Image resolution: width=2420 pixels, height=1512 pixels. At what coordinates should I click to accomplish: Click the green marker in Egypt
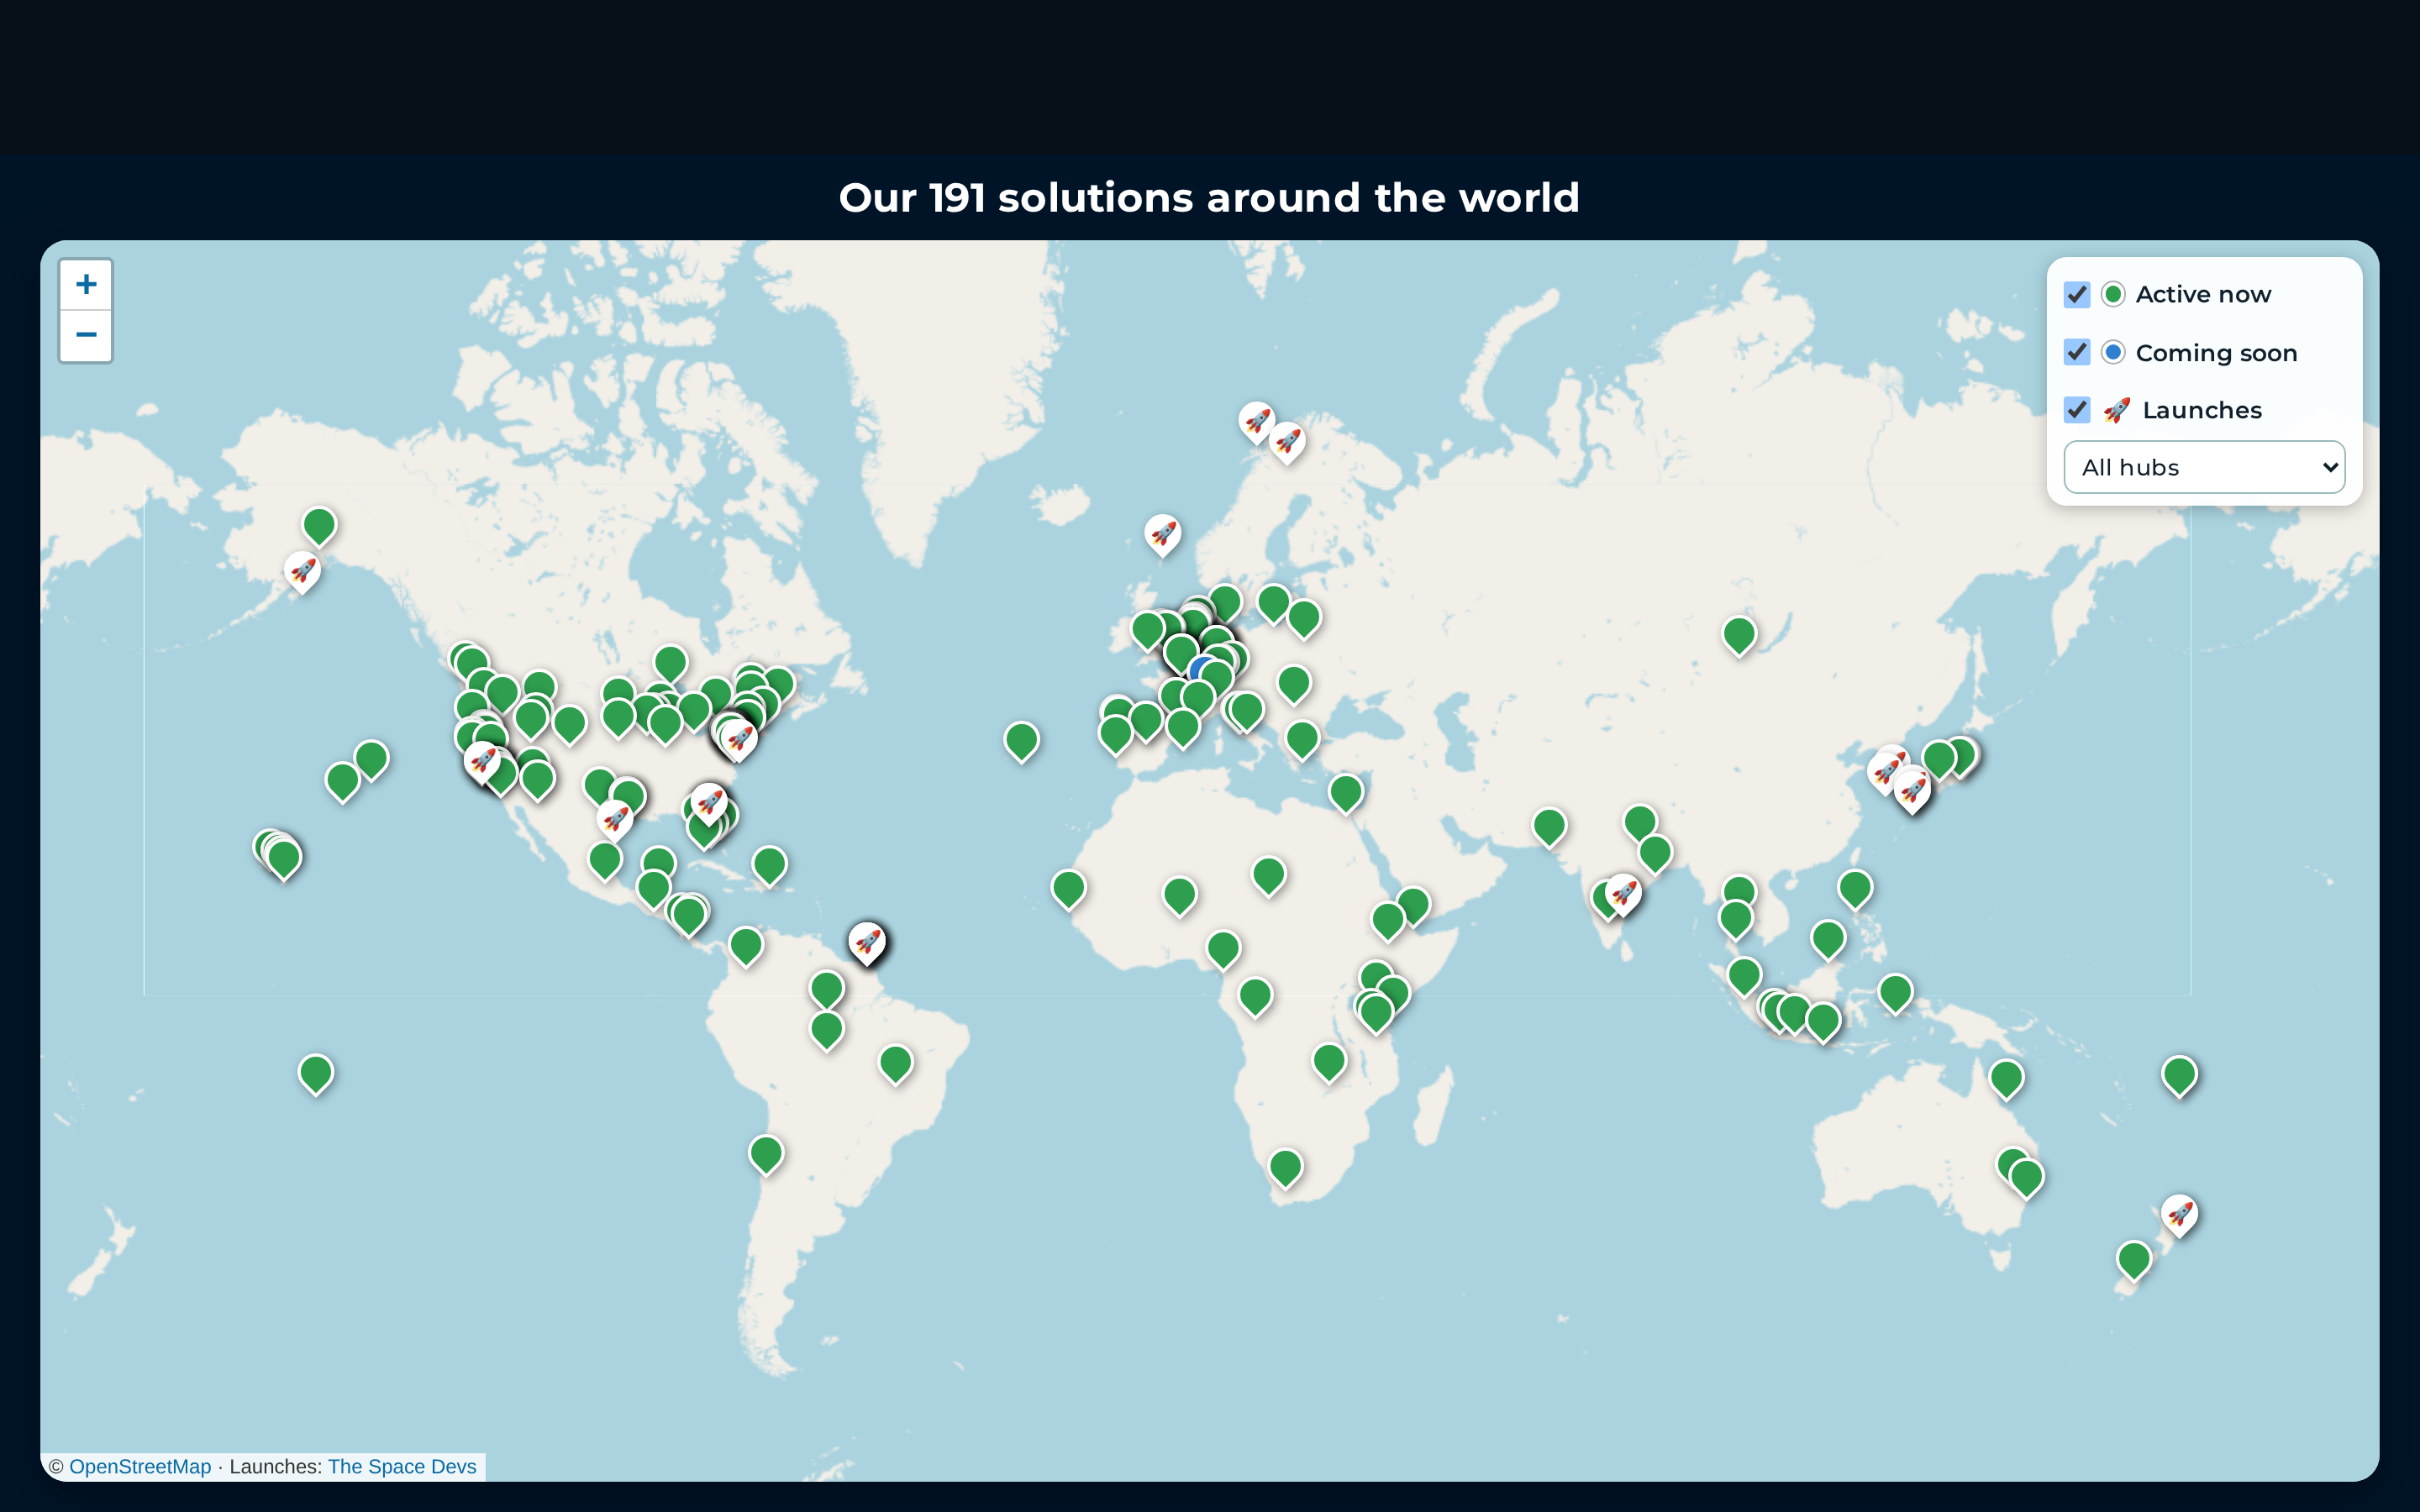pyautogui.click(x=1346, y=794)
